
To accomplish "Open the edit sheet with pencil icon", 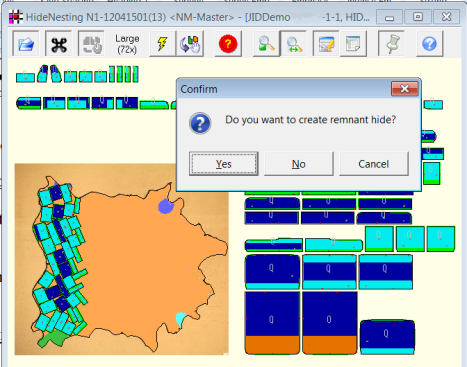I will (326, 44).
